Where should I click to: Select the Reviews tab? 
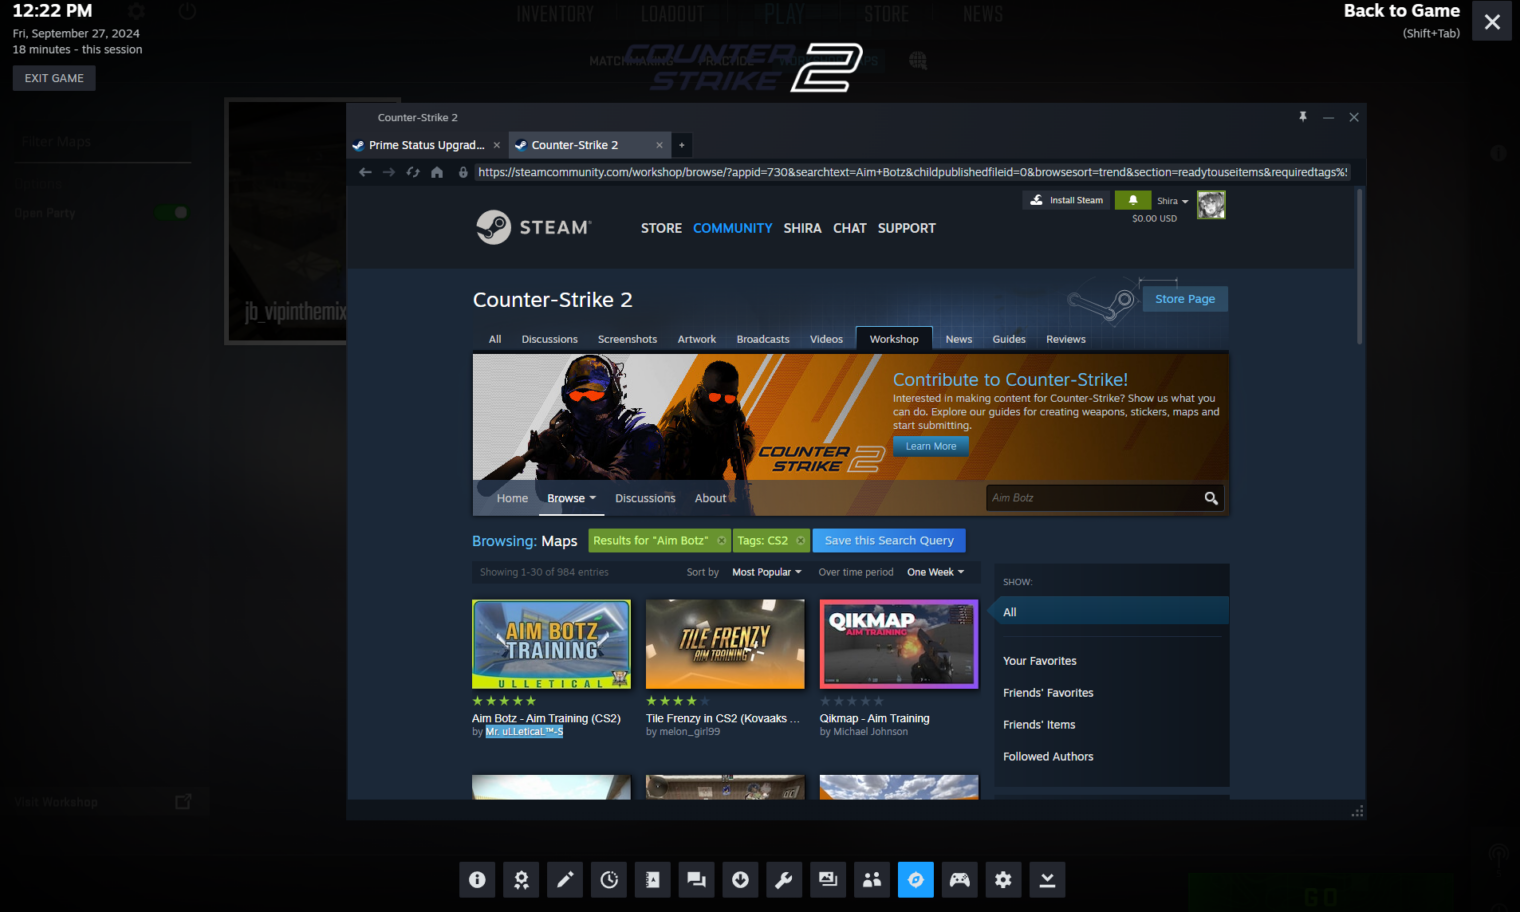(1066, 339)
